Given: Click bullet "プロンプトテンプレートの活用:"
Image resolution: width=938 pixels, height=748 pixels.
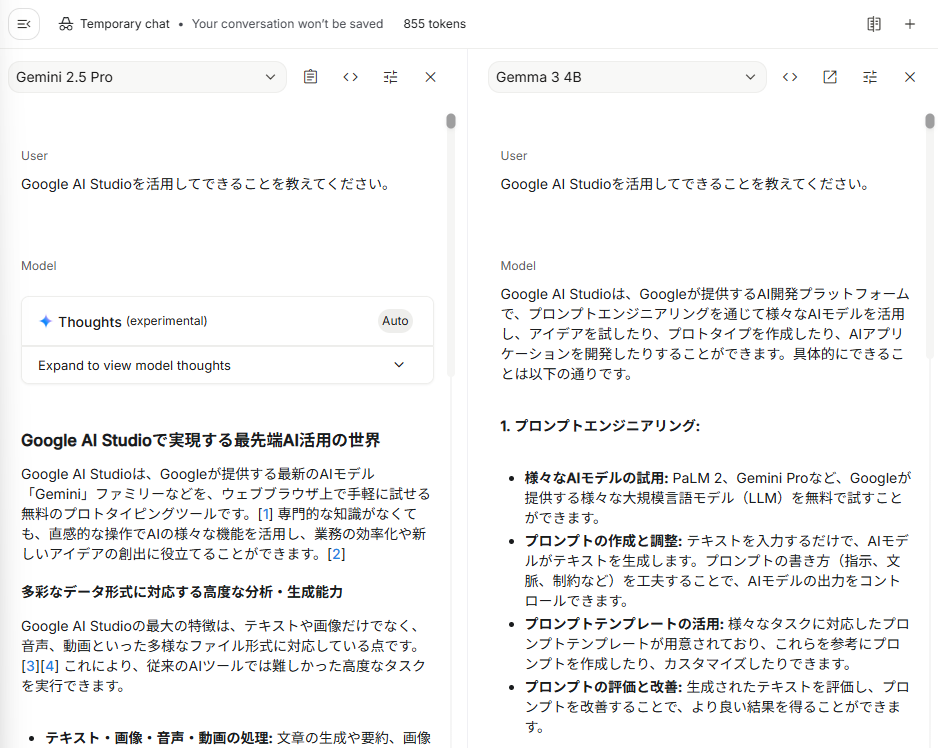Looking at the screenshot, I should [624, 624].
